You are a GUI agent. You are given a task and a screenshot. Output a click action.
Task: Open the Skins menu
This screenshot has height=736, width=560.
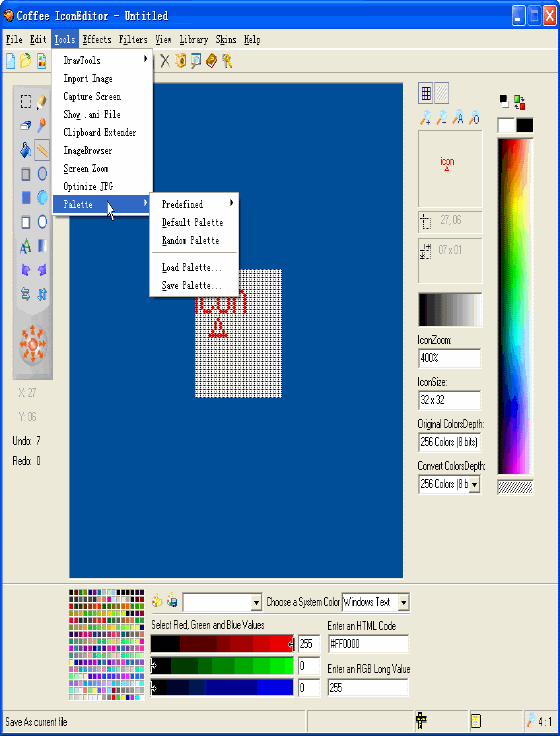[x=226, y=40]
